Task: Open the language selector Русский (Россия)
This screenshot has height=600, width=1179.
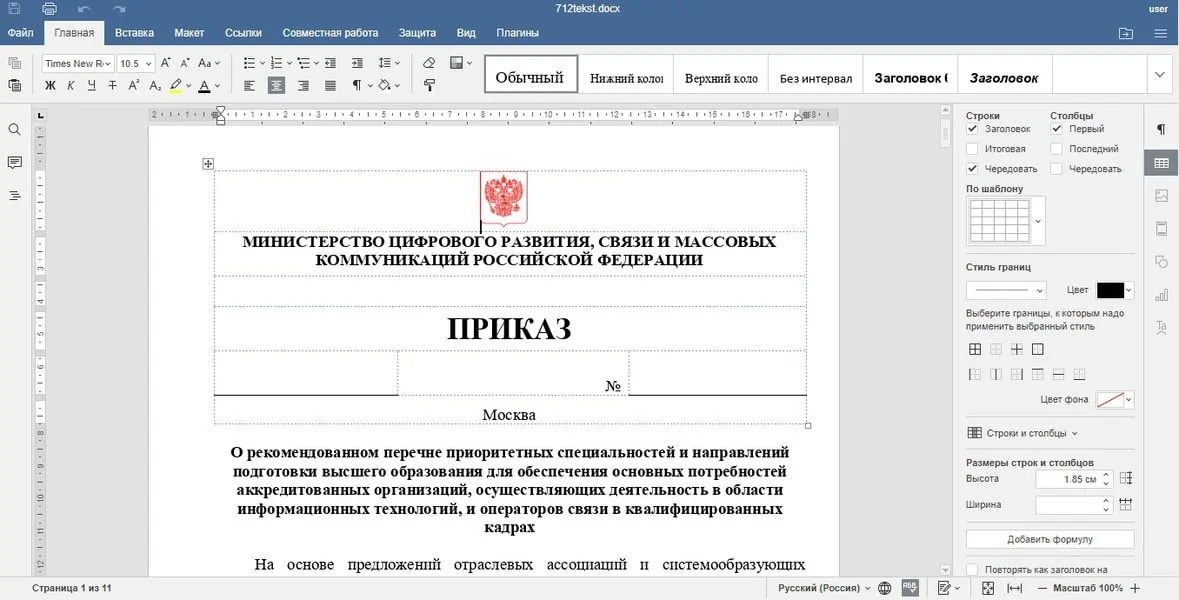Action: (824, 588)
